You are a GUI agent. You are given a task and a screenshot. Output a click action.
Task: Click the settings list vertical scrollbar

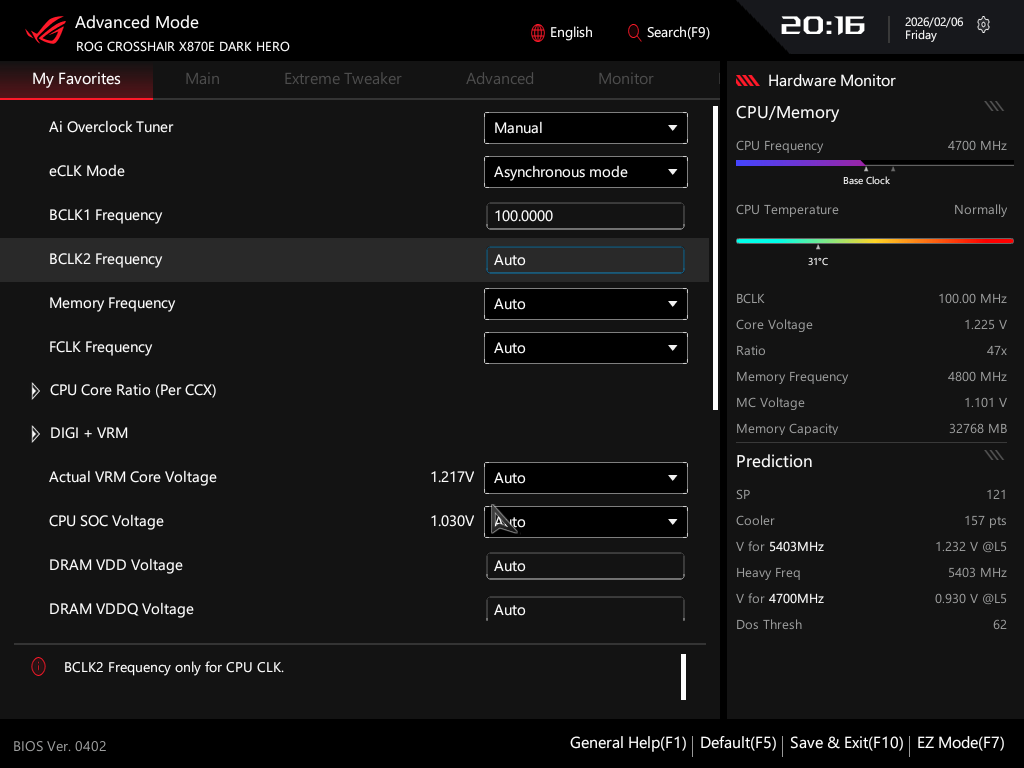[715, 258]
